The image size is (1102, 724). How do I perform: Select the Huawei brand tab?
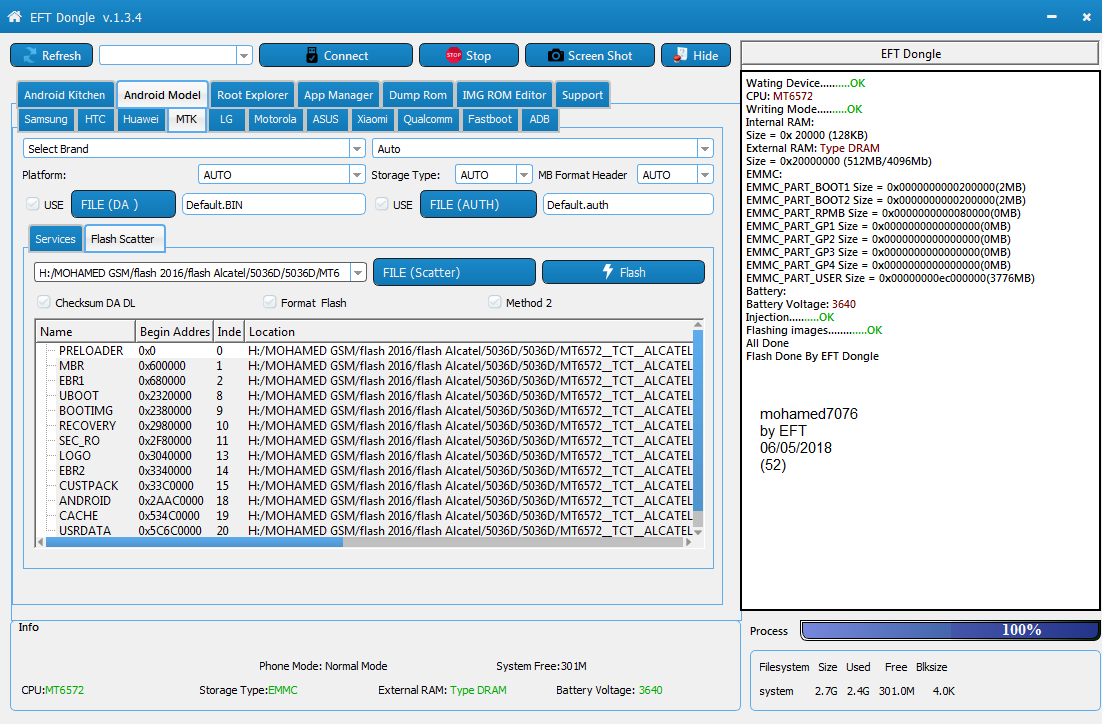click(x=141, y=119)
